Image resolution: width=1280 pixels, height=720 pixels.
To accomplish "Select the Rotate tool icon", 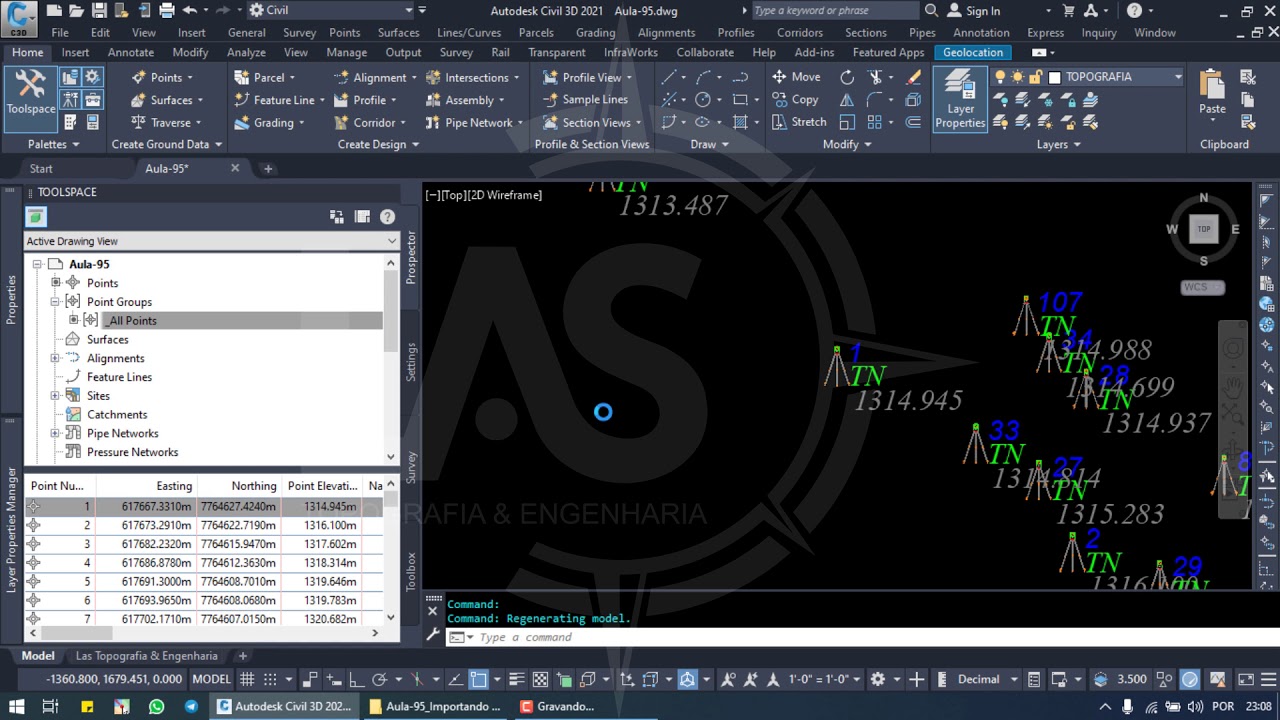I will point(847,77).
